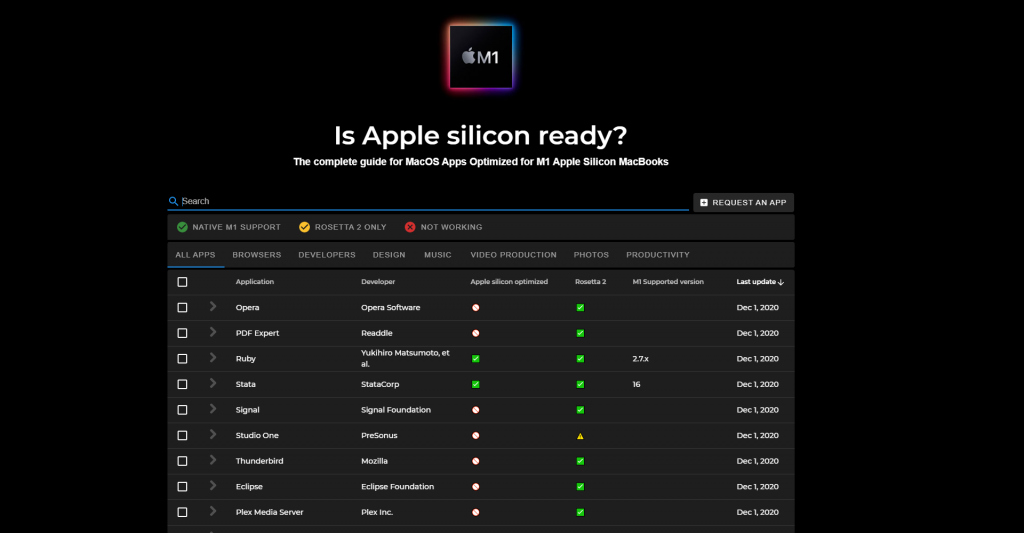Open the Photos tab
Image resolution: width=1024 pixels, height=533 pixels.
[x=591, y=255]
